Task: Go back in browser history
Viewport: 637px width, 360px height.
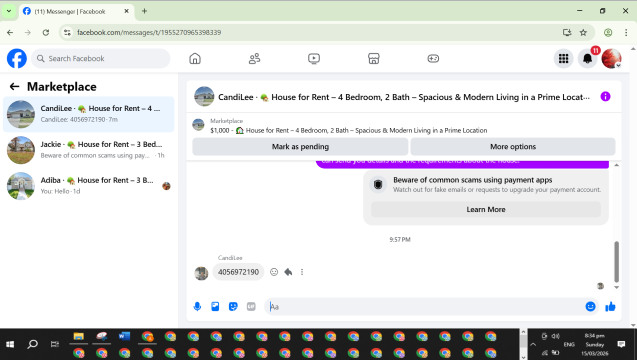Action: coord(10,33)
